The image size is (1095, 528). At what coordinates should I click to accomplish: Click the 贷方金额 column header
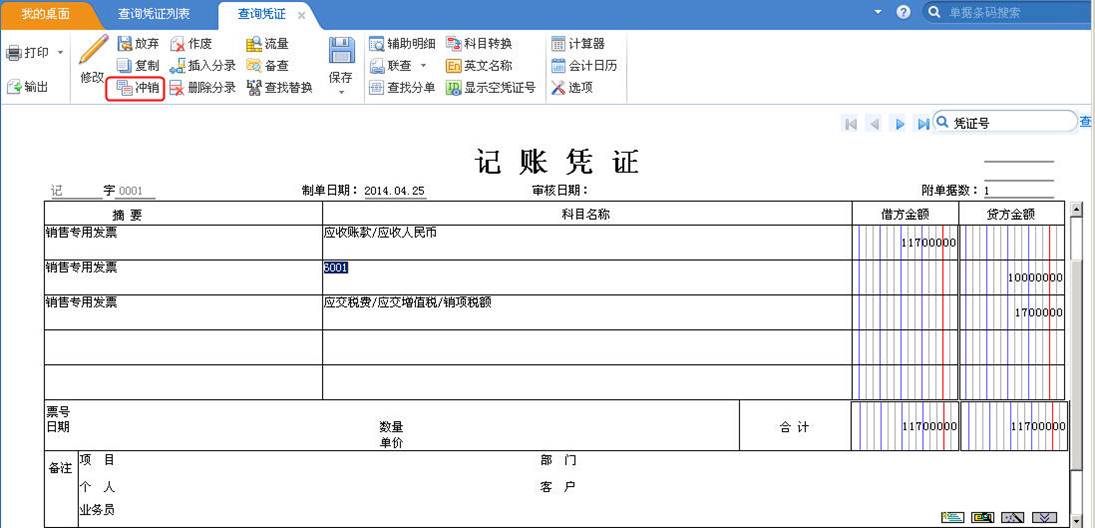click(1012, 214)
